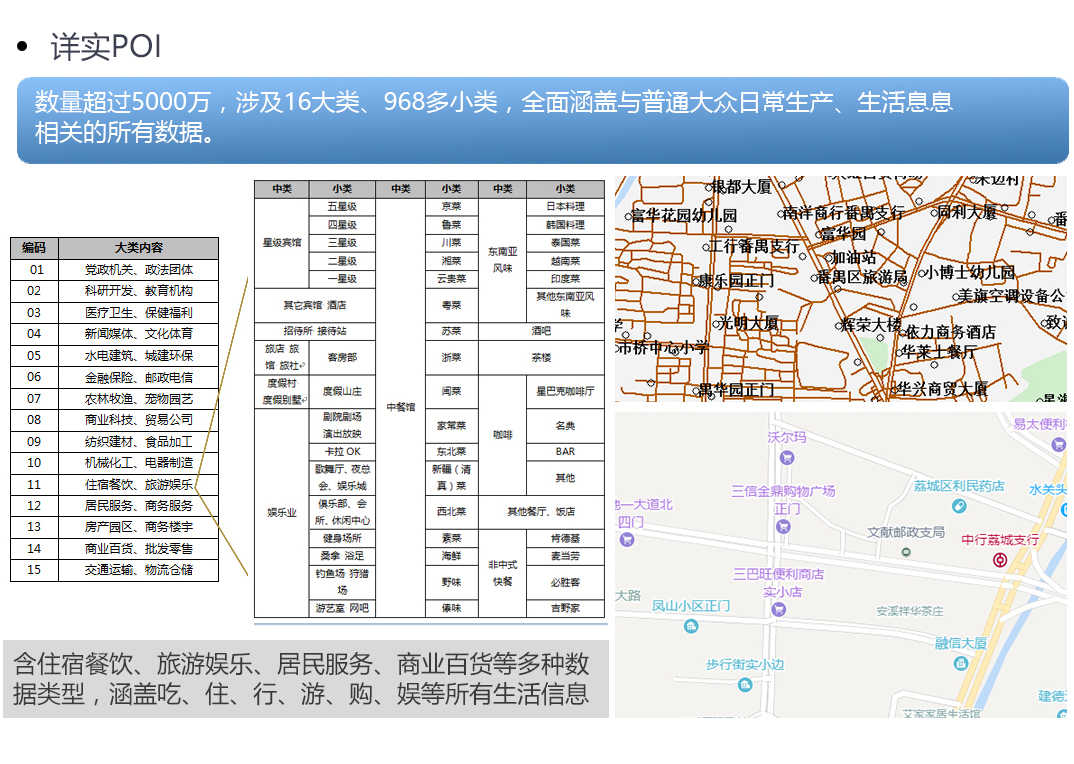The image size is (1074, 764).
Task: Select the 中餐馆 category cell
Action: coord(400,408)
